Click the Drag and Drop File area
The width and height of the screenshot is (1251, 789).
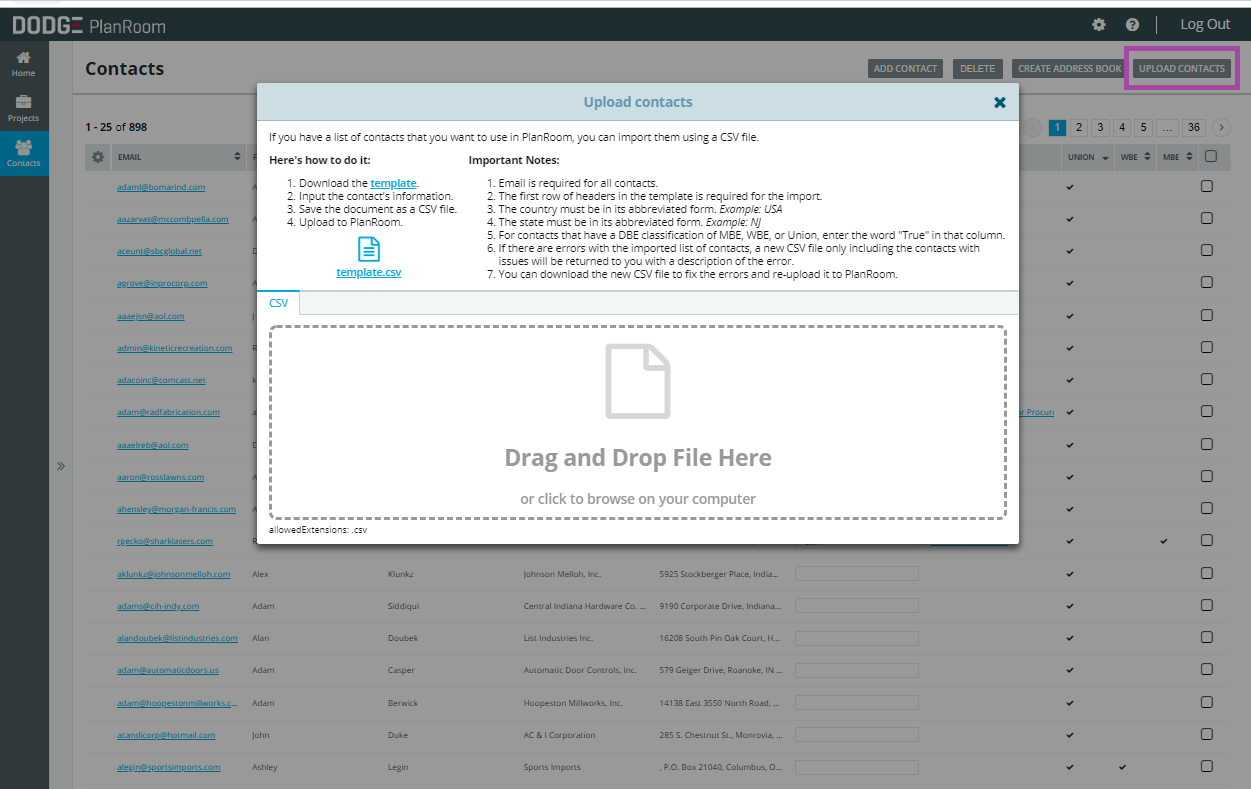point(637,421)
